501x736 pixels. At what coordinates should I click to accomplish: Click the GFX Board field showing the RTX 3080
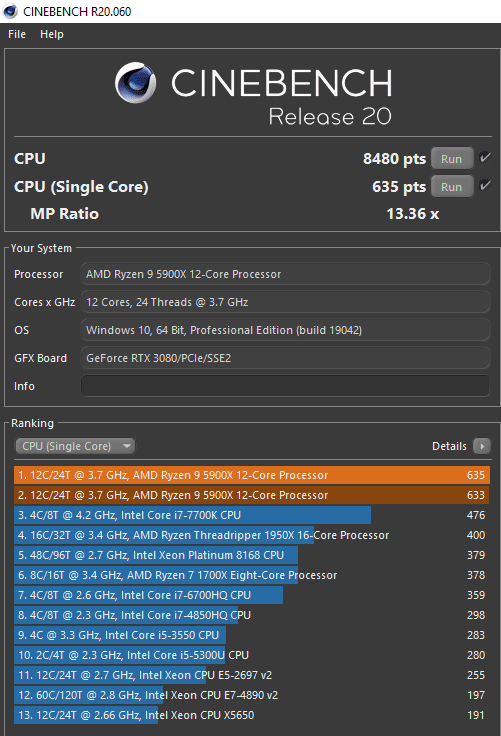tap(285, 358)
